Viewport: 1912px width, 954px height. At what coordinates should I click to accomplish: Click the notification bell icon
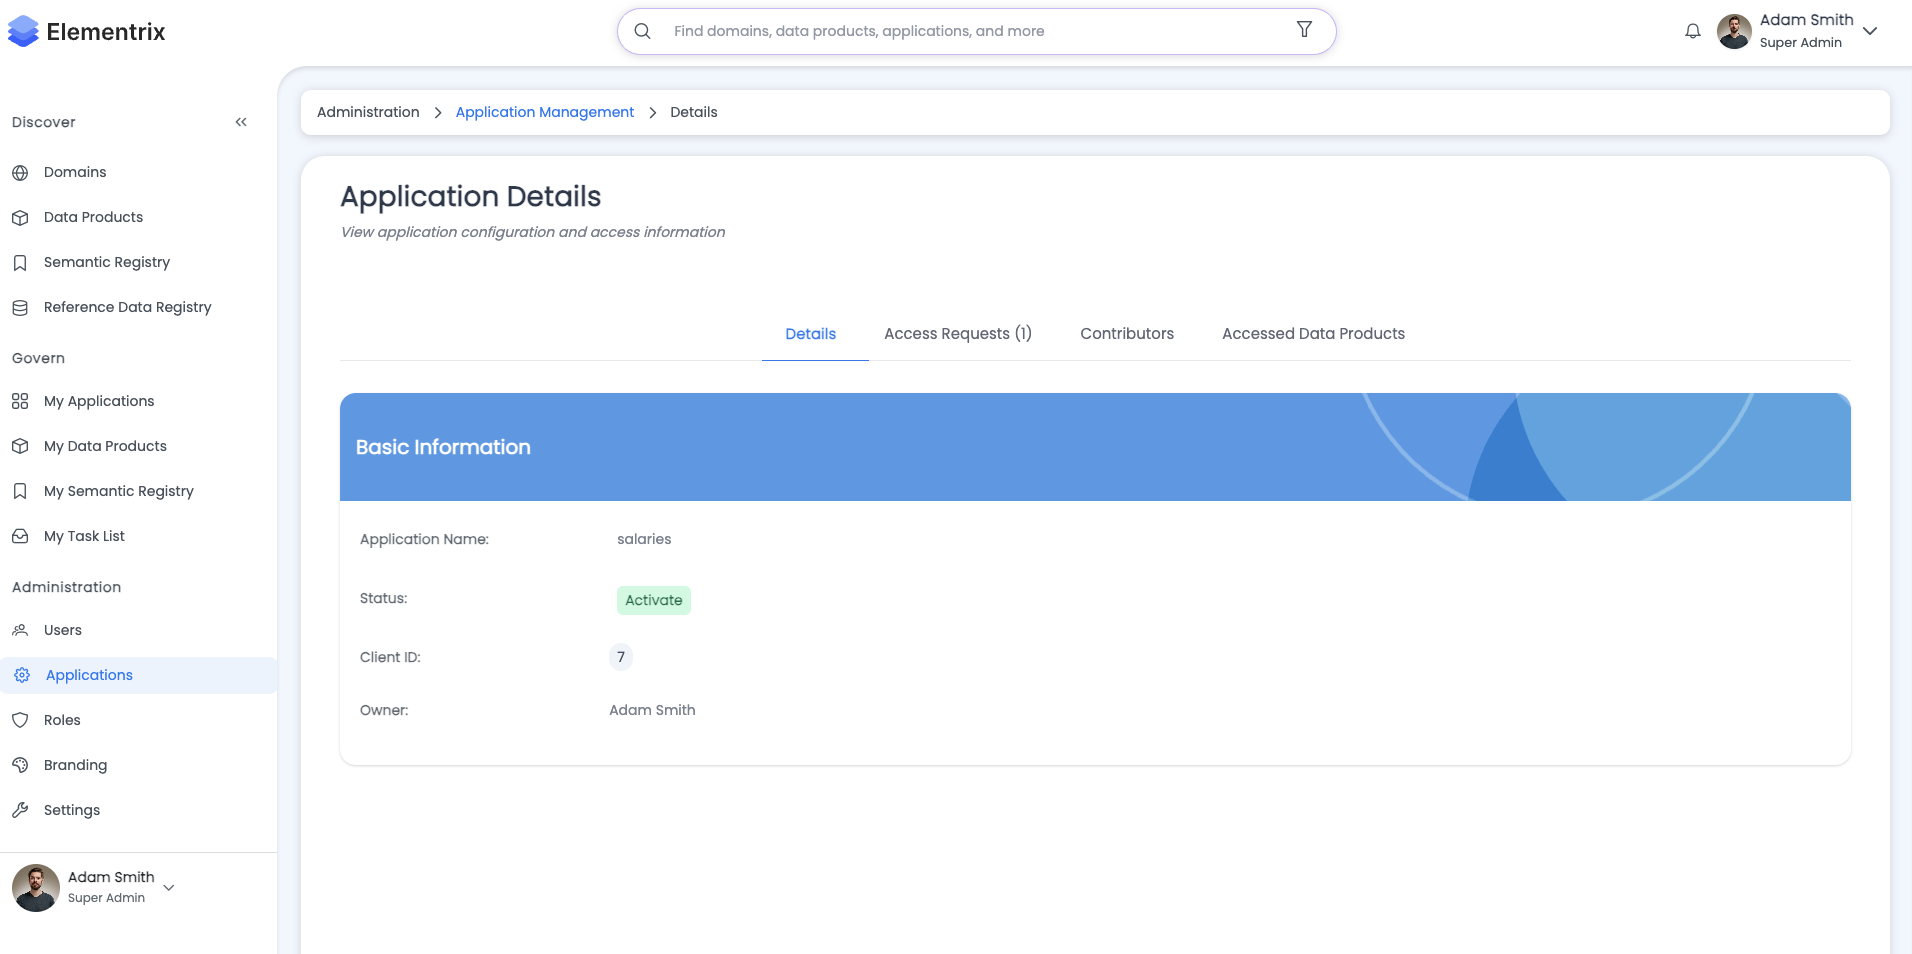(x=1692, y=31)
